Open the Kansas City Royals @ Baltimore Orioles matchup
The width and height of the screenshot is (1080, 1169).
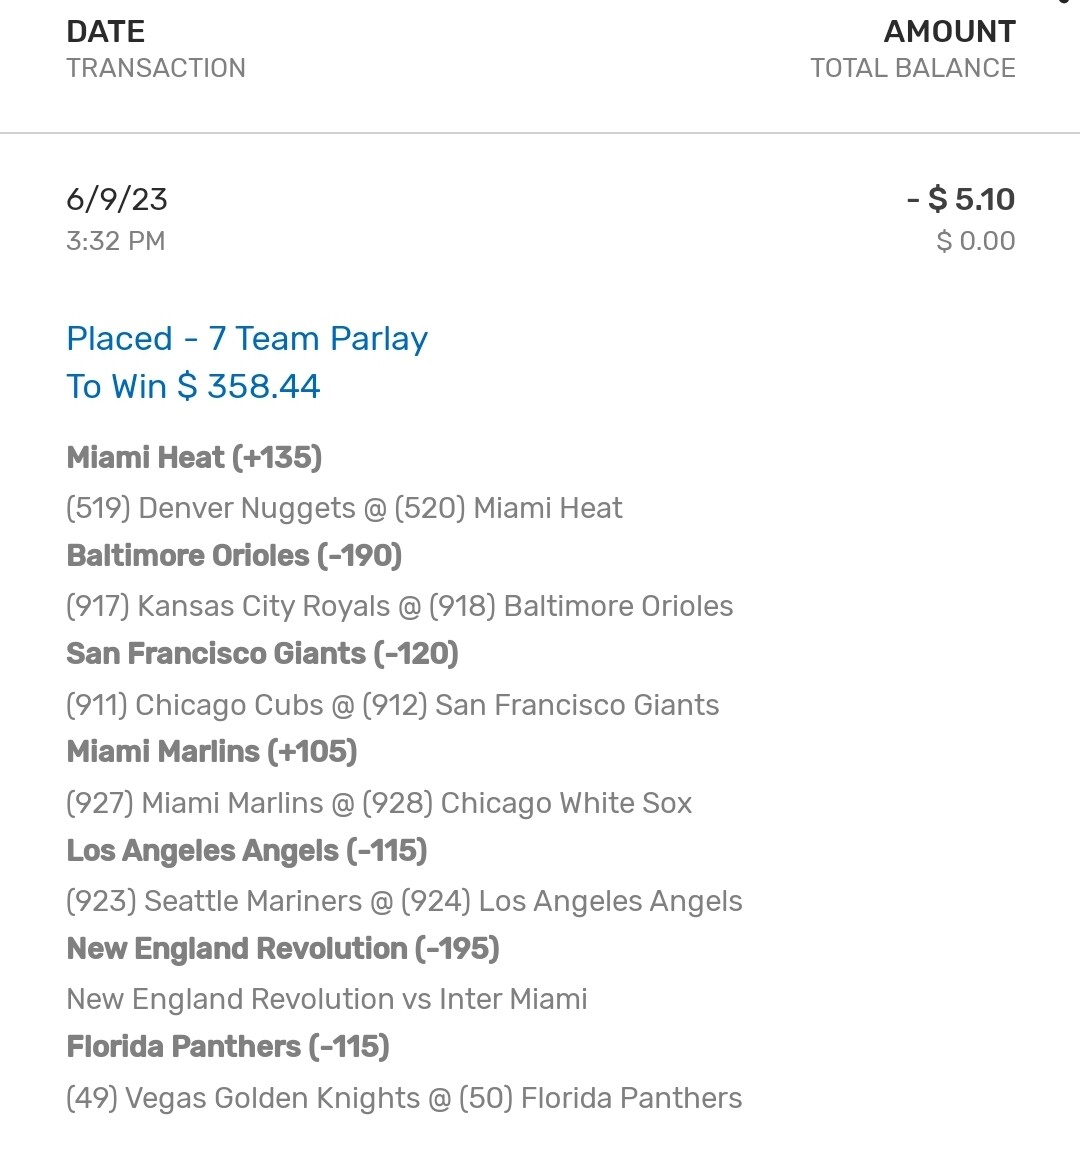point(399,606)
